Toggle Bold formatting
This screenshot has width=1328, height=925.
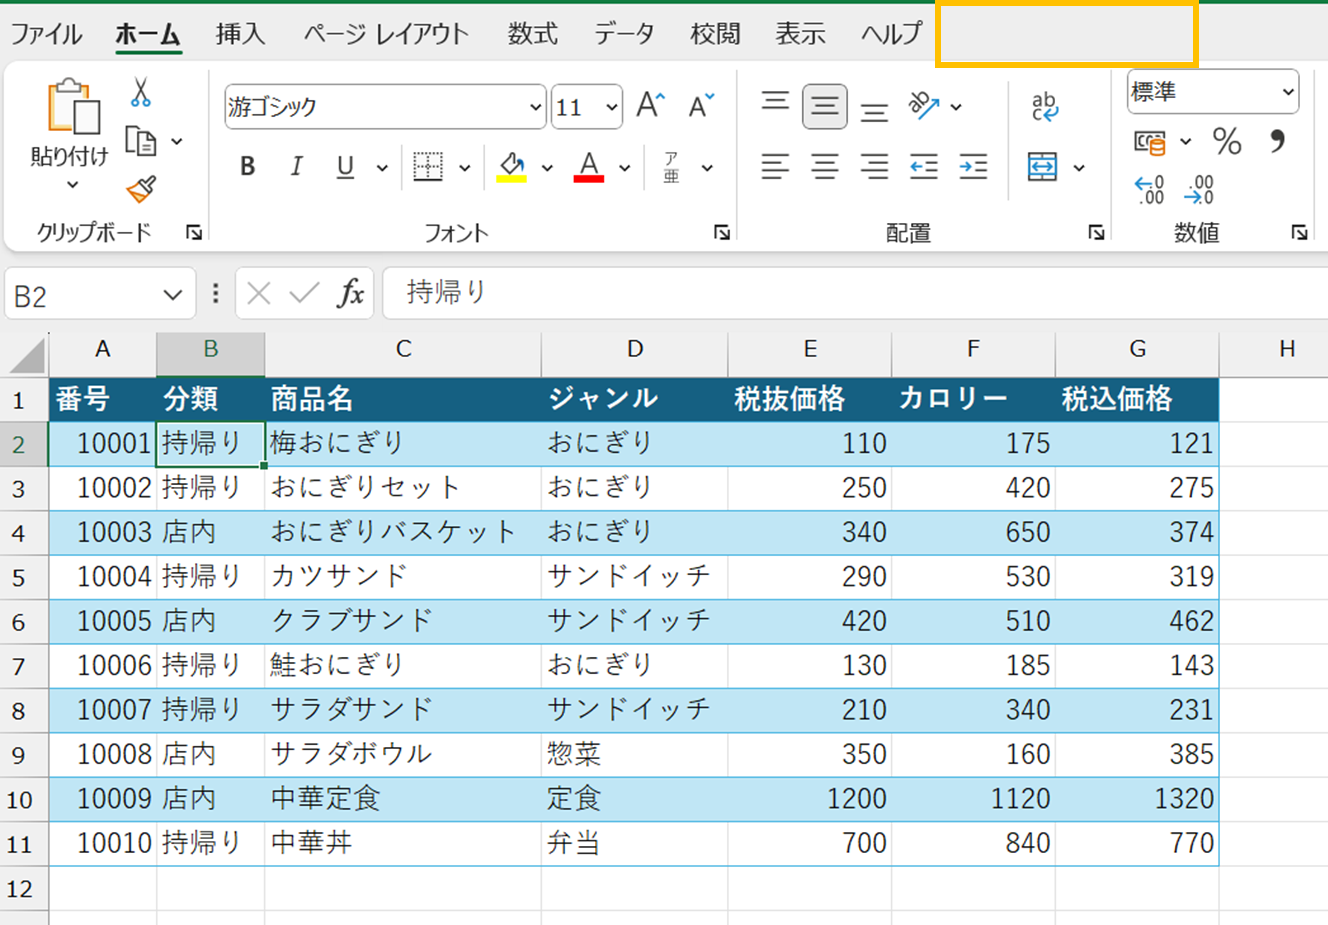click(x=248, y=167)
